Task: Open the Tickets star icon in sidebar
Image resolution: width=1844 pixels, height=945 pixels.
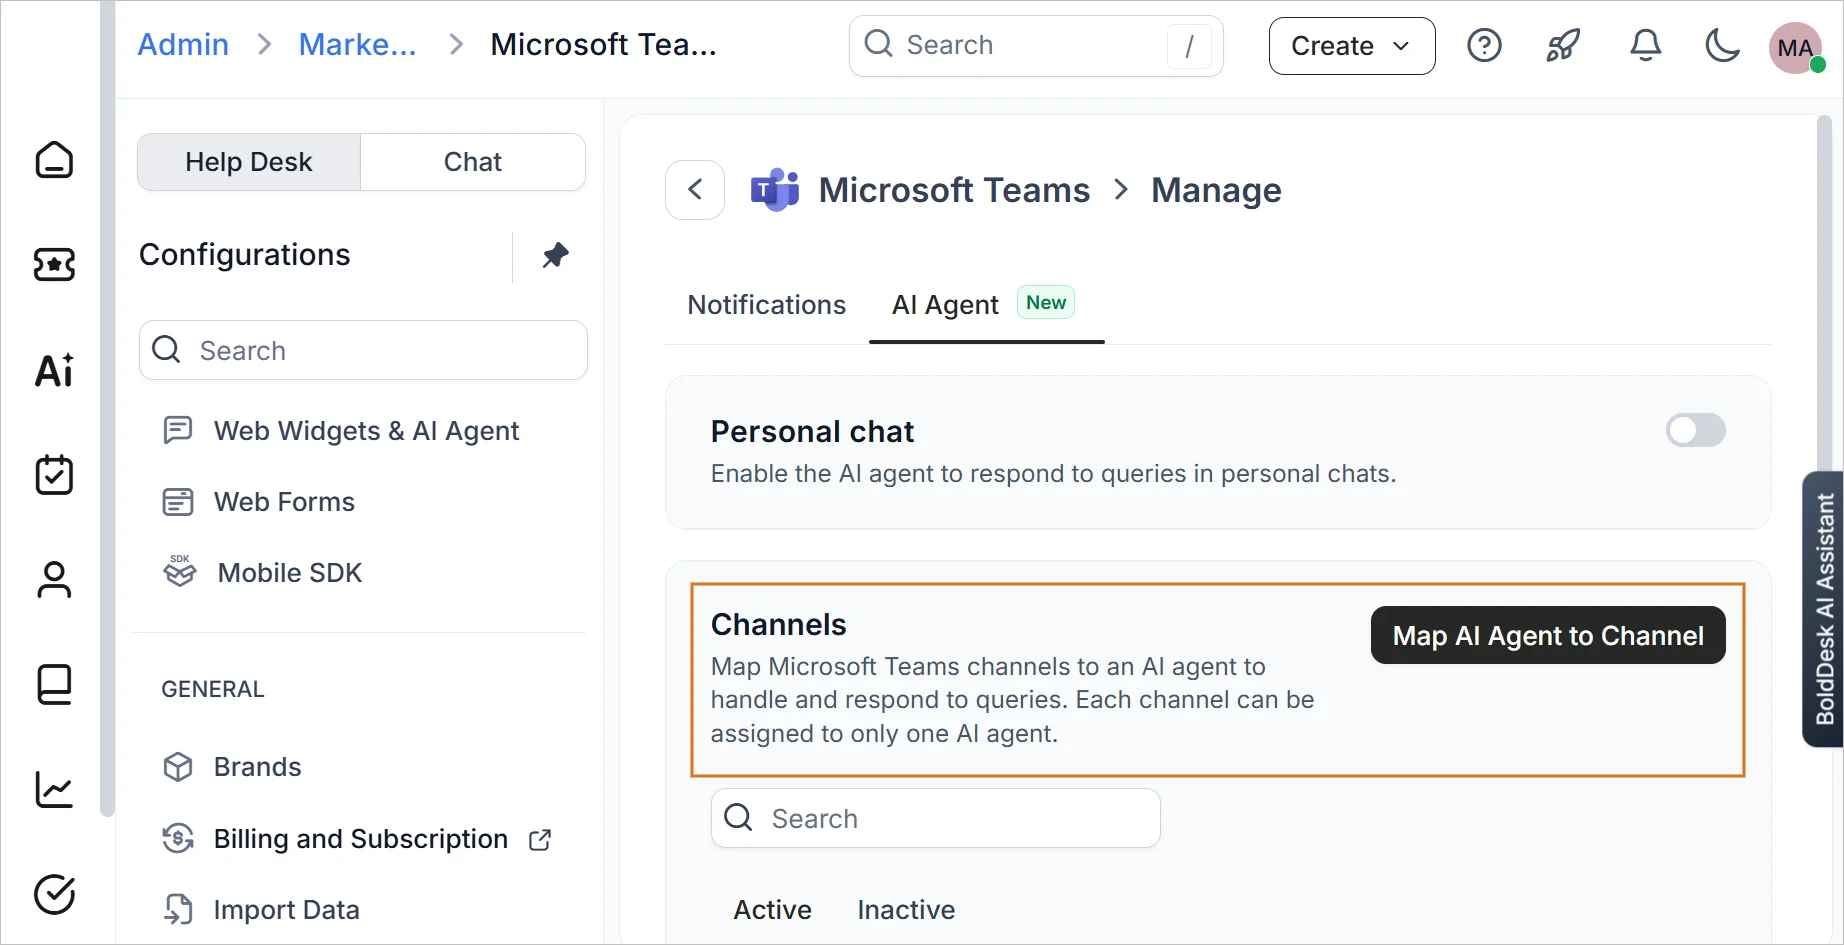Action: (54, 265)
